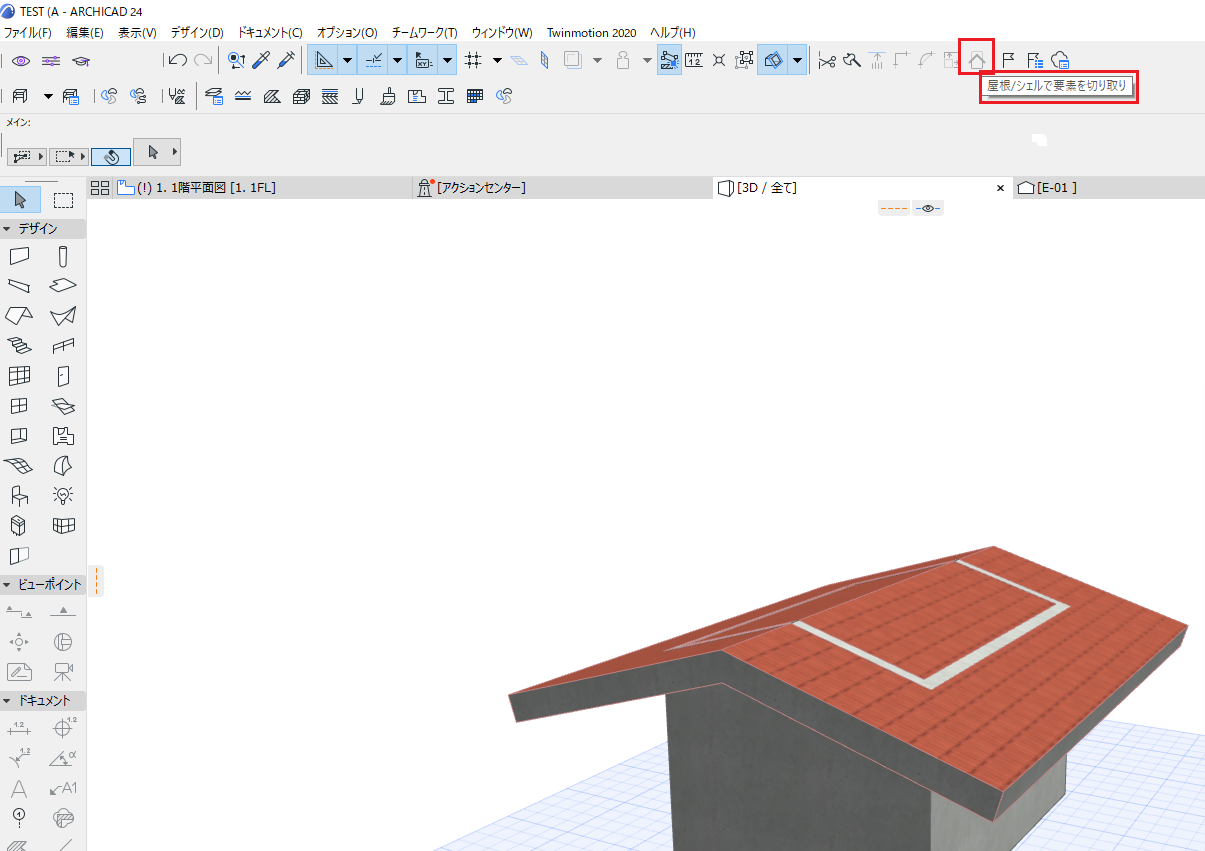This screenshot has height=851, width=1205.
Task: Open XY cursor snap dropdown arrow
Action: 447,61
